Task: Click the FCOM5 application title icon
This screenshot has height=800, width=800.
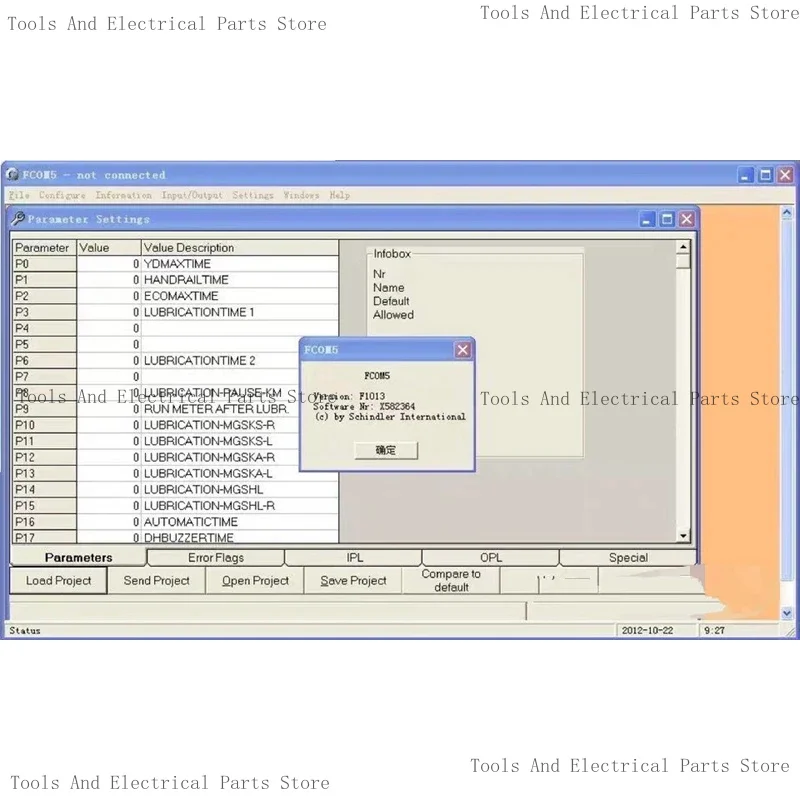Action: pos(13,175)
